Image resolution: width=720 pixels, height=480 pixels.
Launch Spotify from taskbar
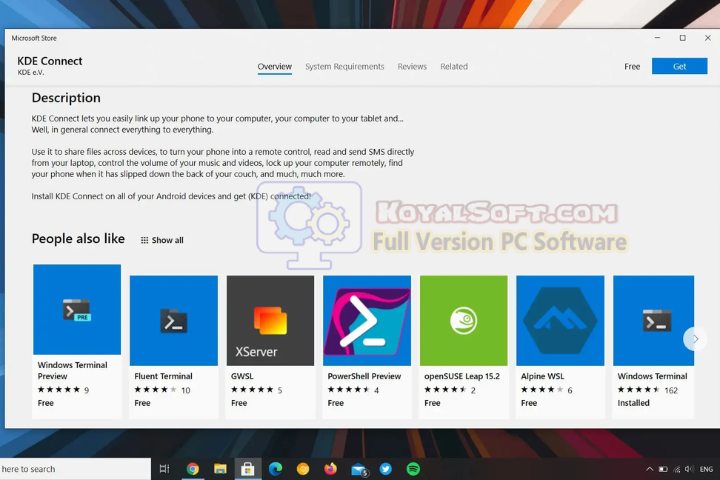point(413,469)
